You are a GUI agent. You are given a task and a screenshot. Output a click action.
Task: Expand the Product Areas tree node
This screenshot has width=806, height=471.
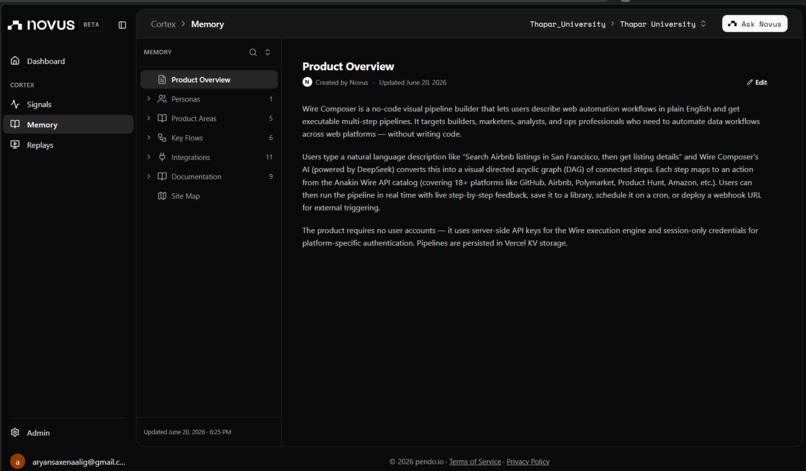pyautogui.click(x=149, y=118)
